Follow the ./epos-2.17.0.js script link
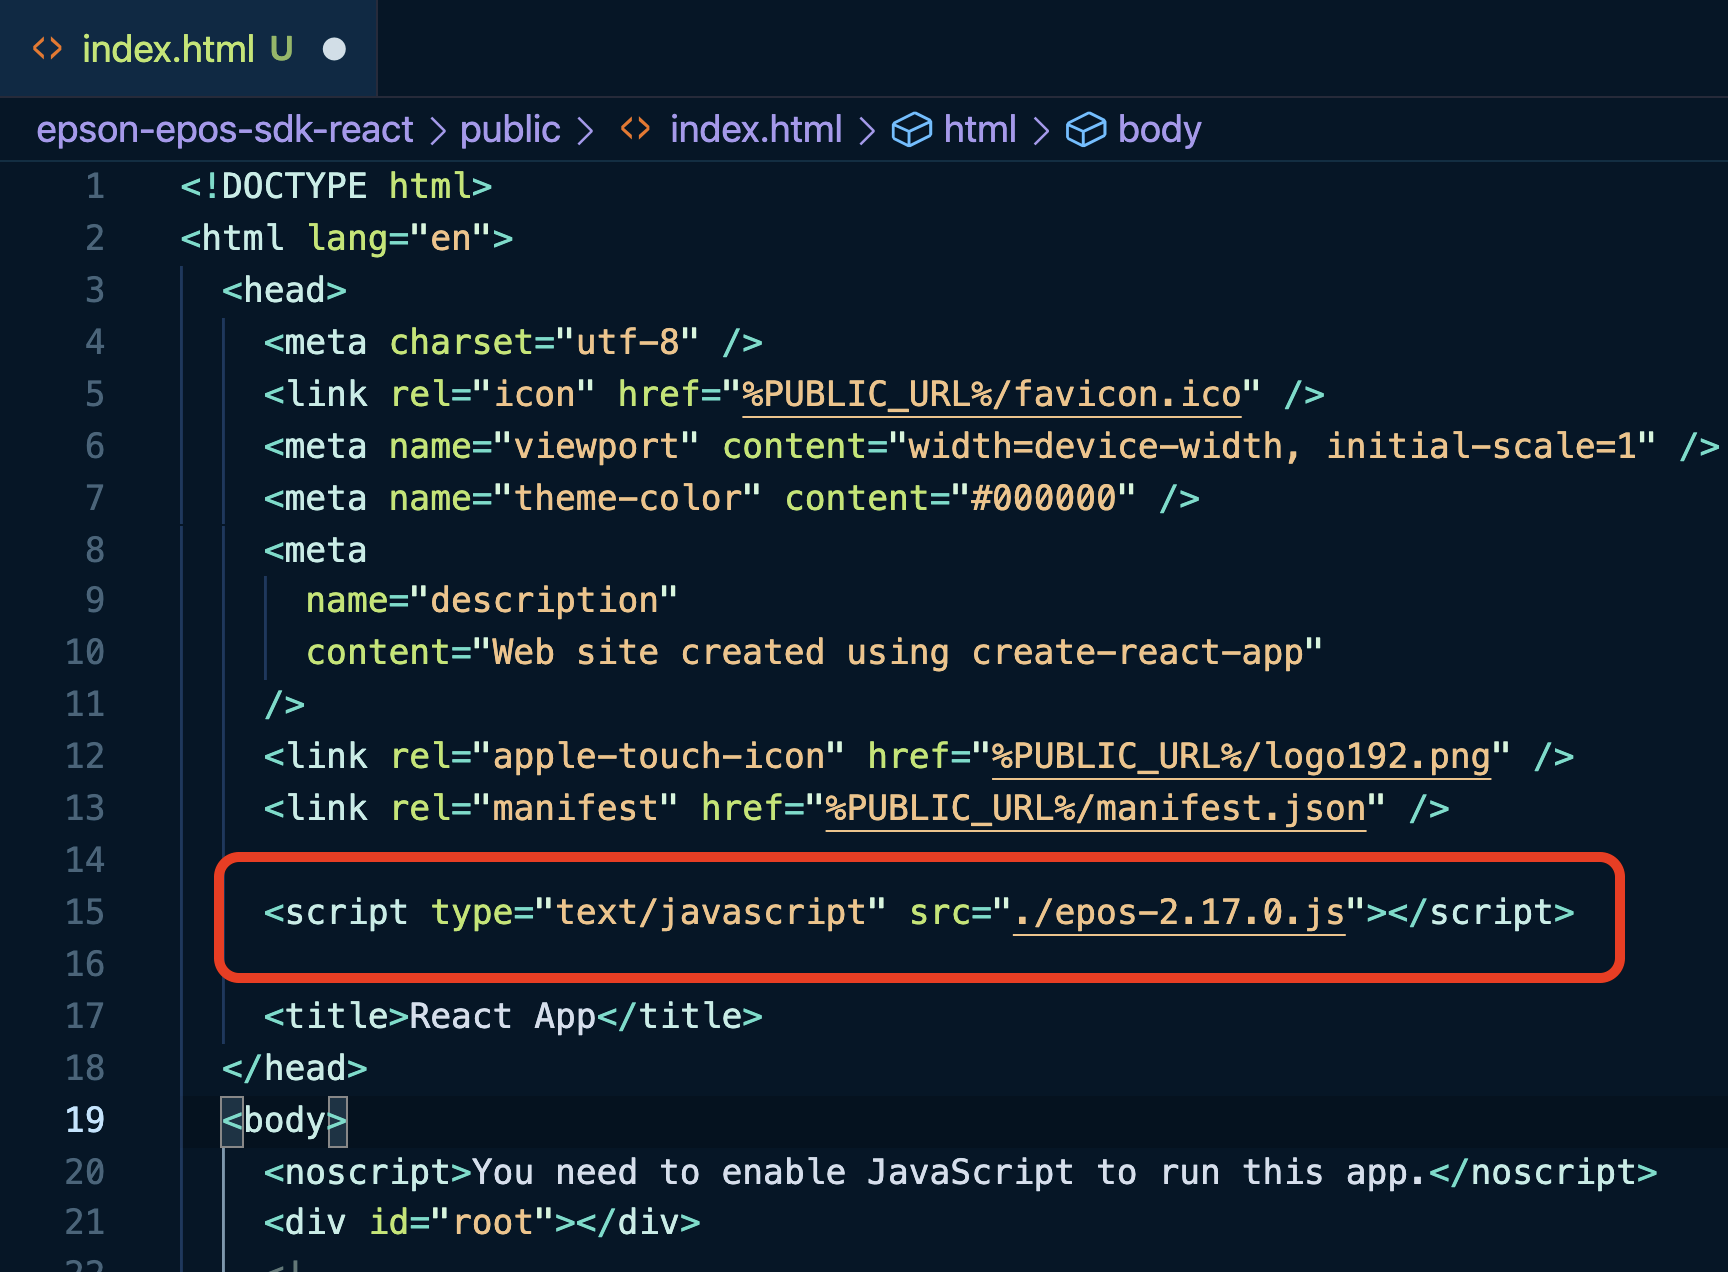The width and height of the screenshot is (1728, 1272). (1179, 912)
